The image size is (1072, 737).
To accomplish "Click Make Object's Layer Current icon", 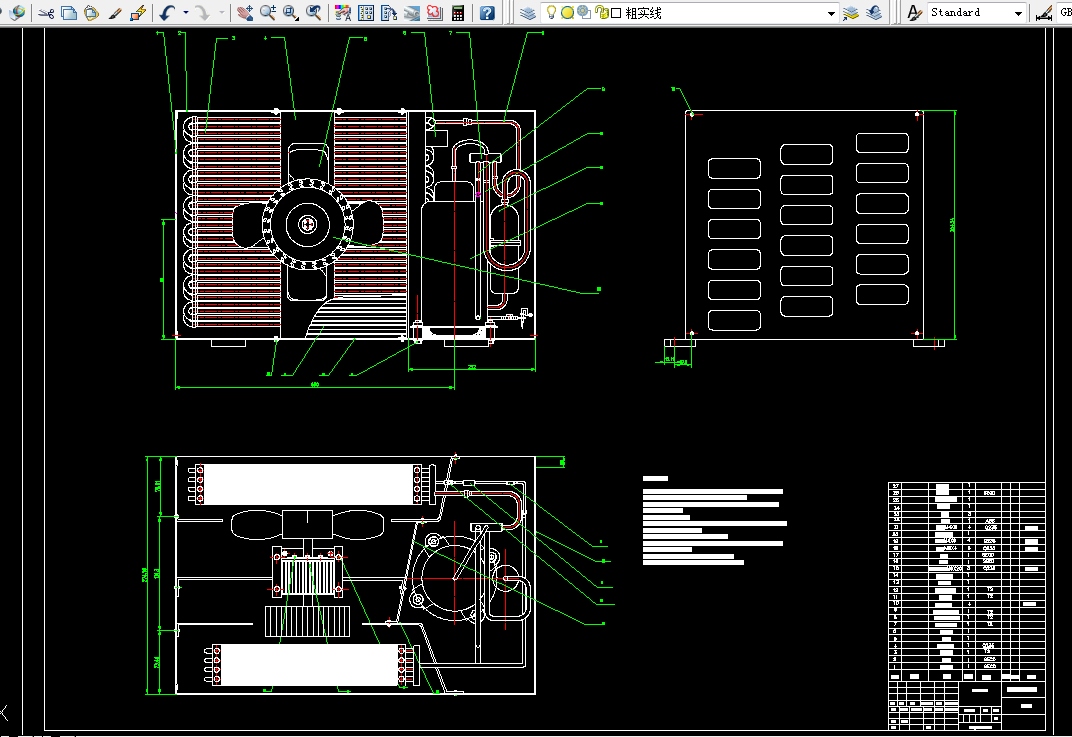I will tap(850, 12).
